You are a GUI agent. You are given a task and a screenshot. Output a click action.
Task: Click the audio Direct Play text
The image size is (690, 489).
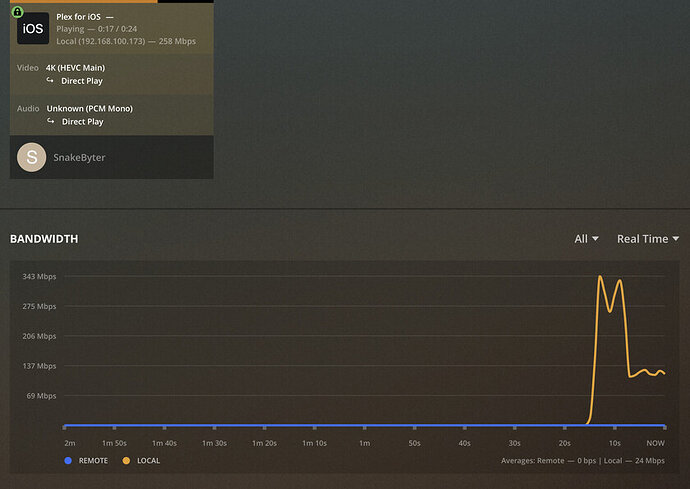[83, 121]
